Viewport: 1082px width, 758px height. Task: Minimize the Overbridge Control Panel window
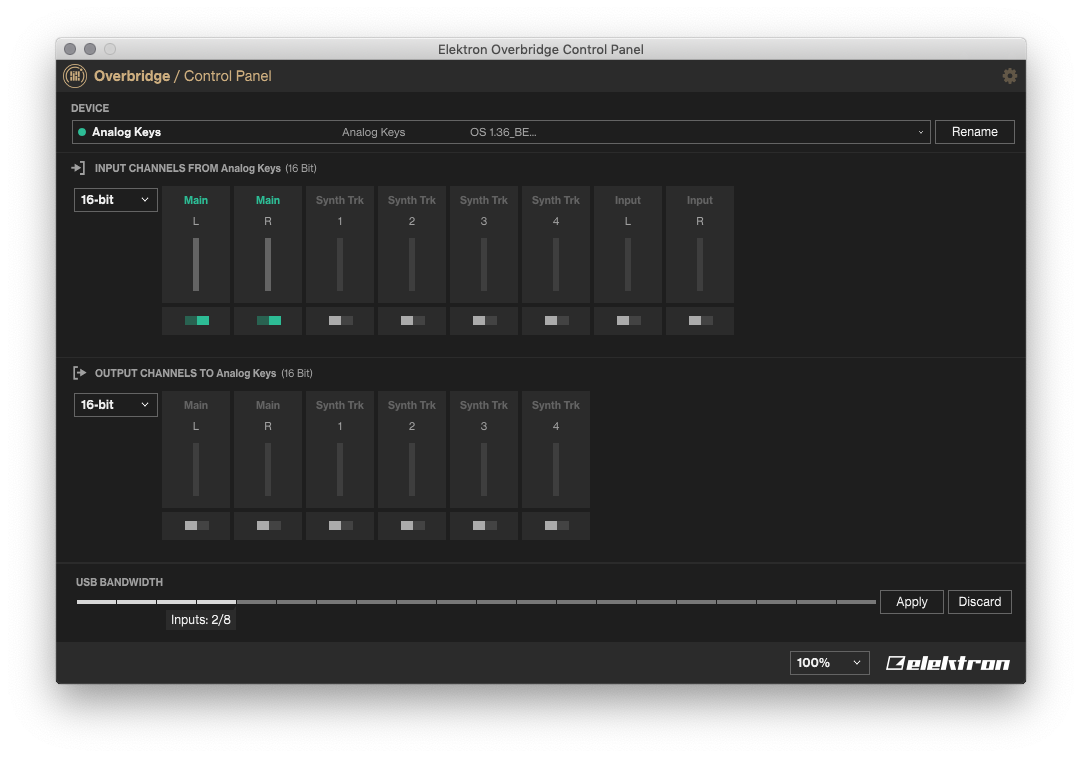90,49
